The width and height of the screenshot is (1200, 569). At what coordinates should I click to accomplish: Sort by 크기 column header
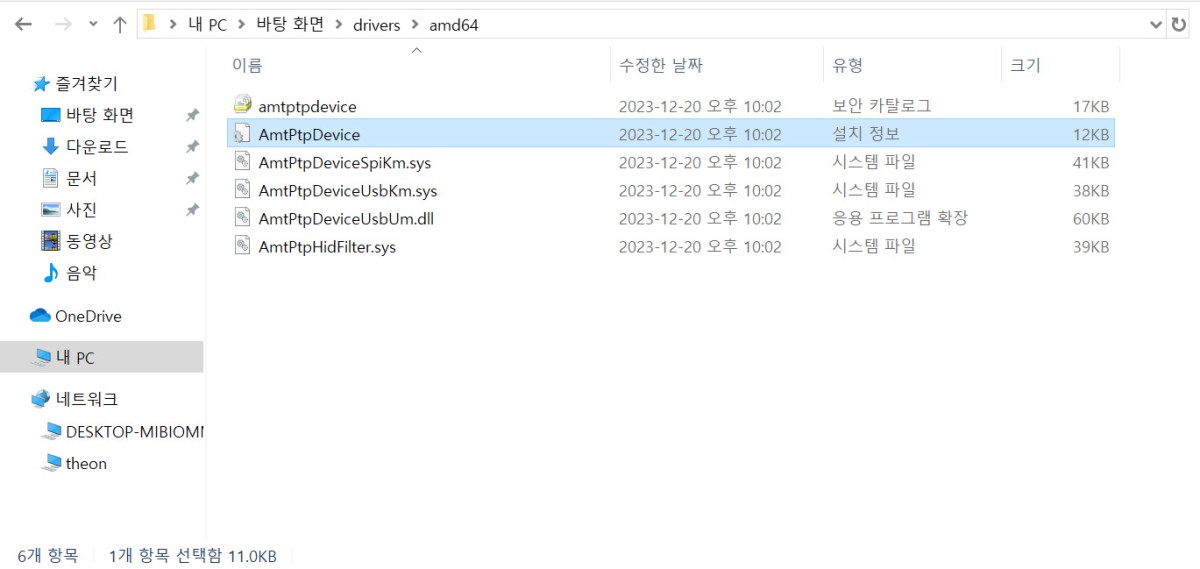click(1025, 65)
